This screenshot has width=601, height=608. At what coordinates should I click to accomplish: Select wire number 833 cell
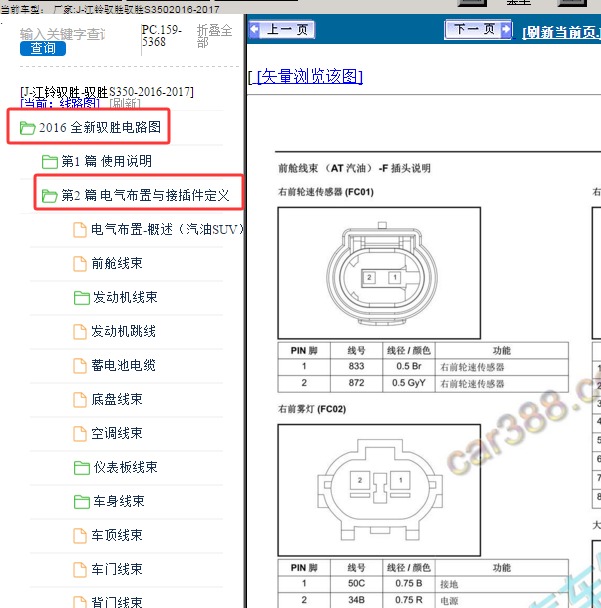pos(356,366)
